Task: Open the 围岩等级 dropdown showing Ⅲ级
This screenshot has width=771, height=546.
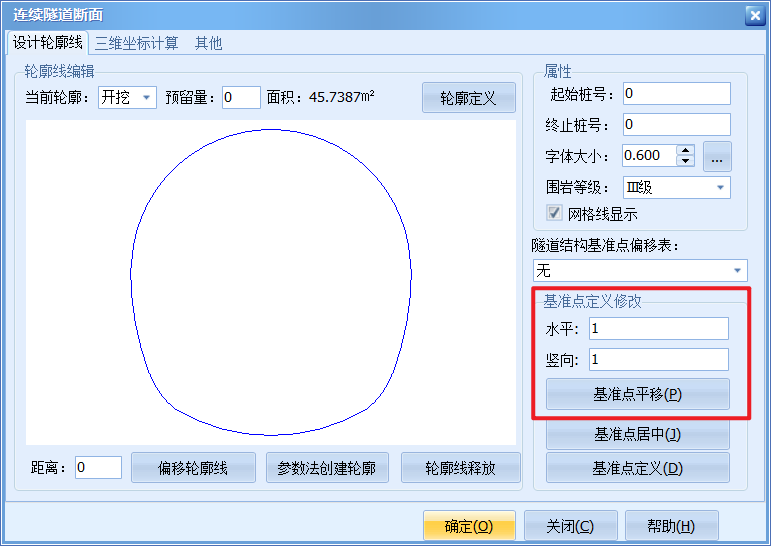Action: [x=677, y=187]
